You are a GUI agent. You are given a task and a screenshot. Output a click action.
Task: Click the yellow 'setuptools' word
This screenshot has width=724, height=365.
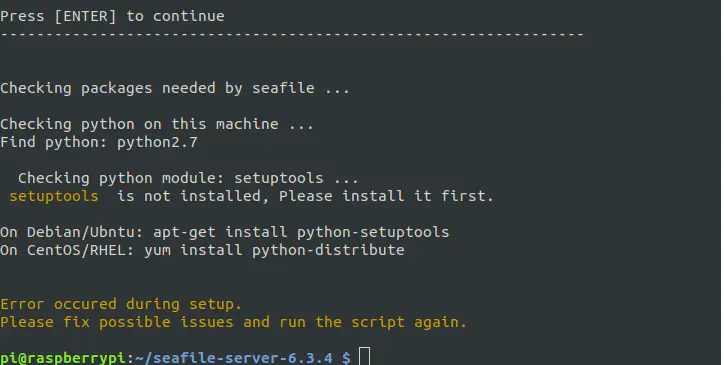point(54,196)
